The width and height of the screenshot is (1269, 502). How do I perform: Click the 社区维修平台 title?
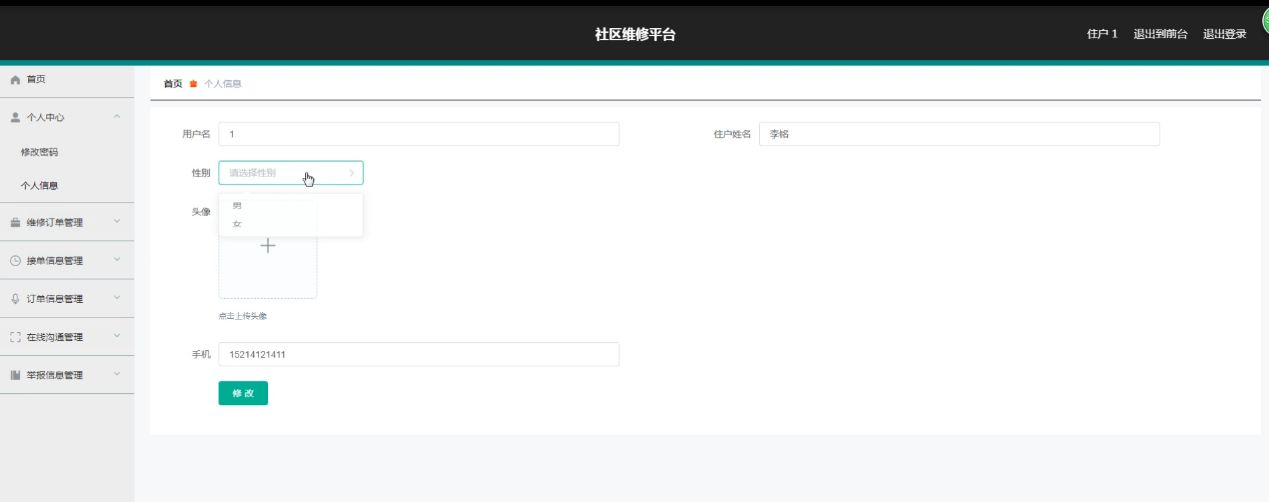635,34
